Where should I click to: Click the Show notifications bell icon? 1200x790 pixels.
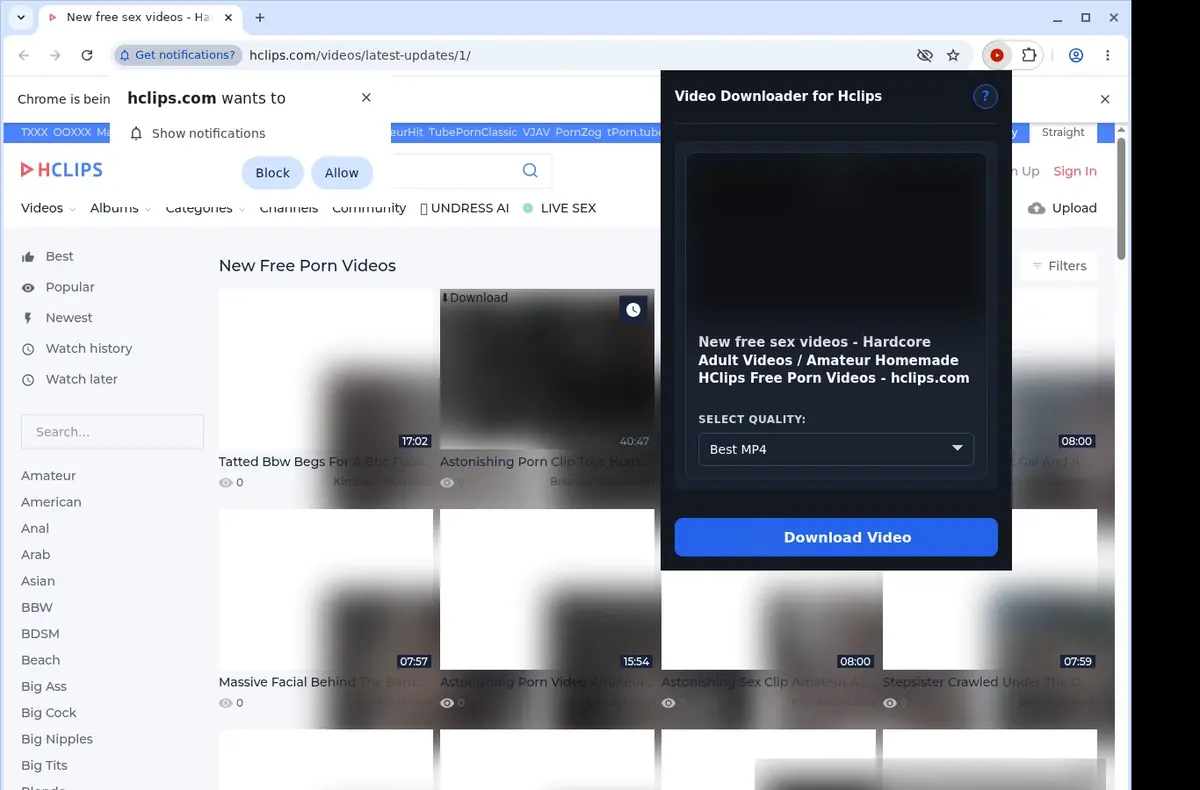136,133
